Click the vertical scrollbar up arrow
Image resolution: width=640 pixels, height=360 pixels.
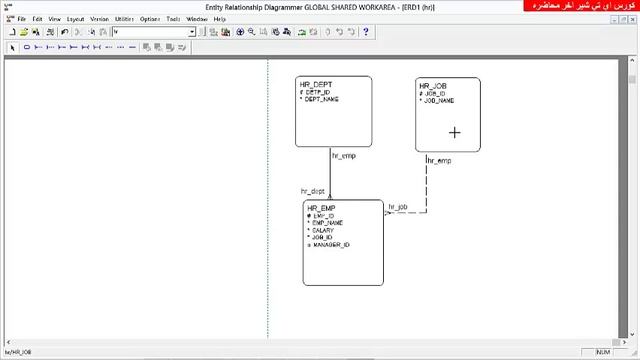coord(632,60)
